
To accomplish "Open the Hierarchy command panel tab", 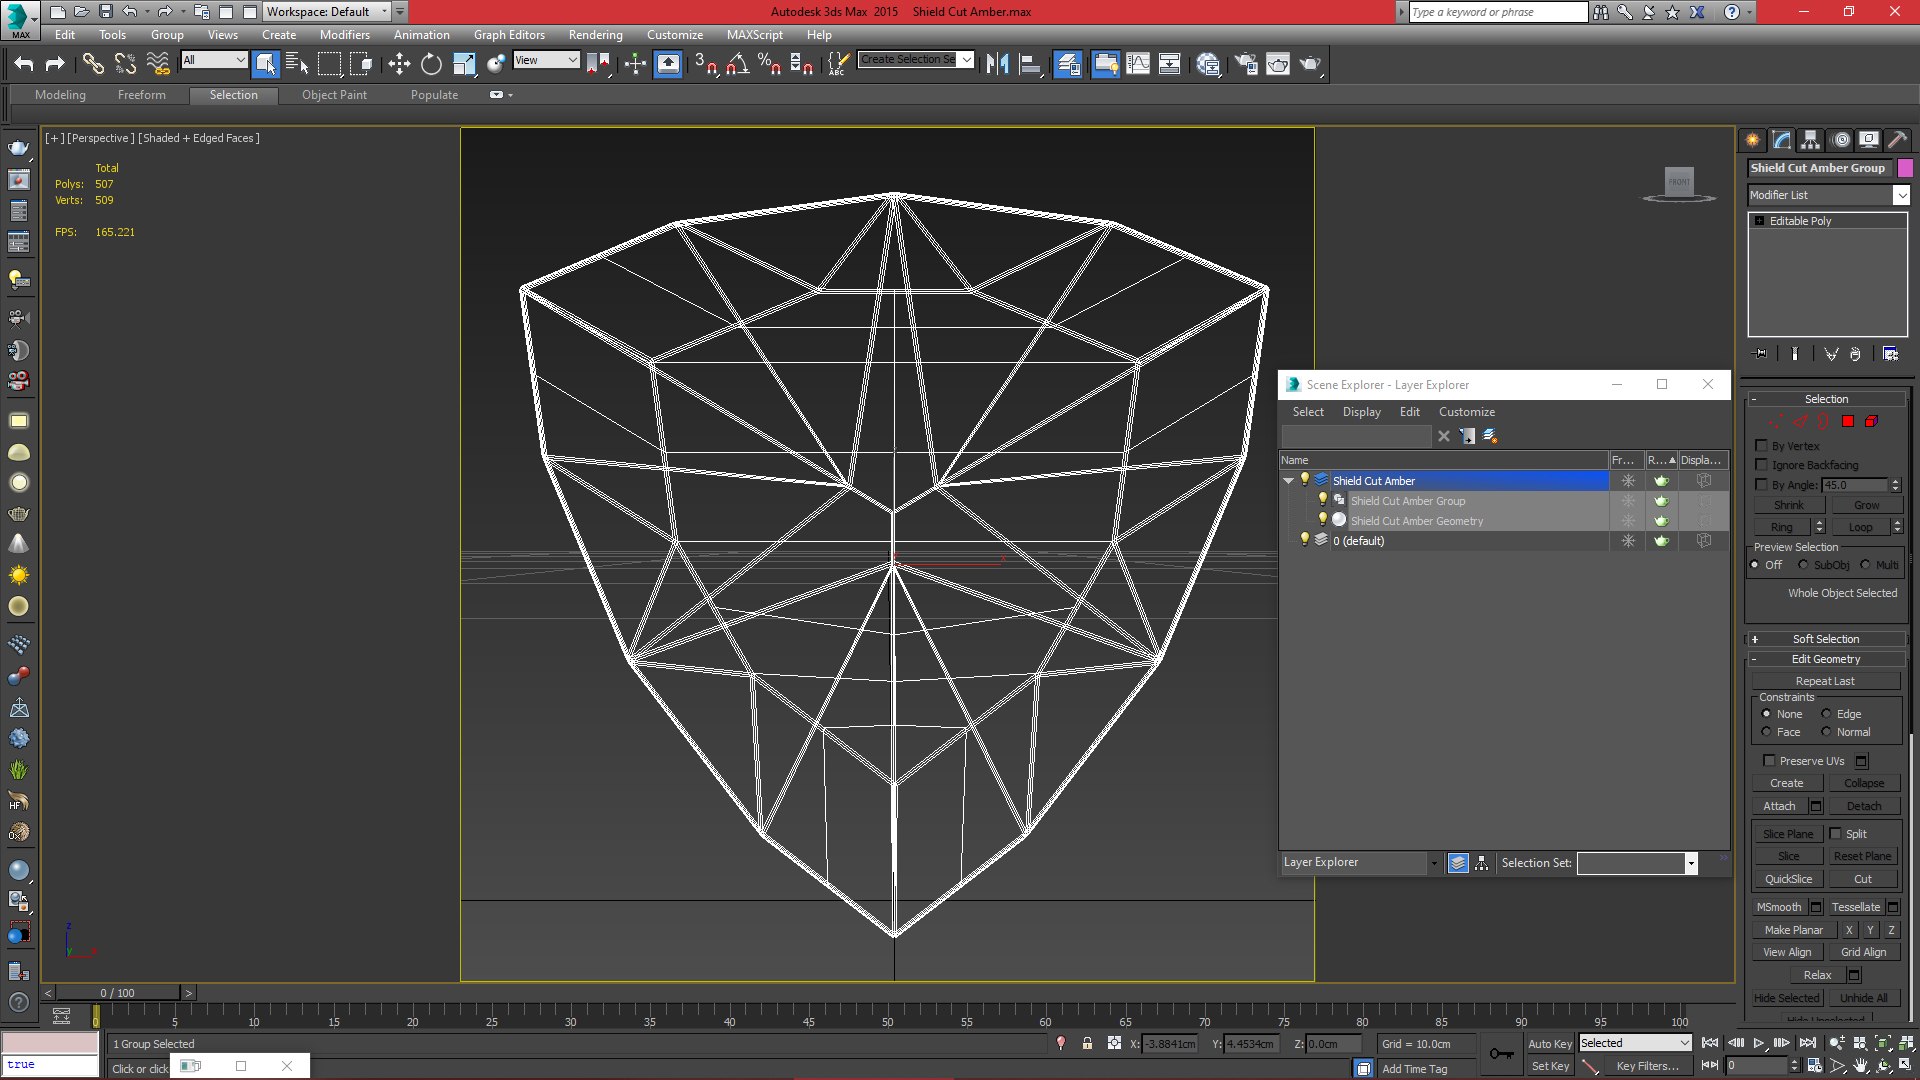I will click(1810, 140).
